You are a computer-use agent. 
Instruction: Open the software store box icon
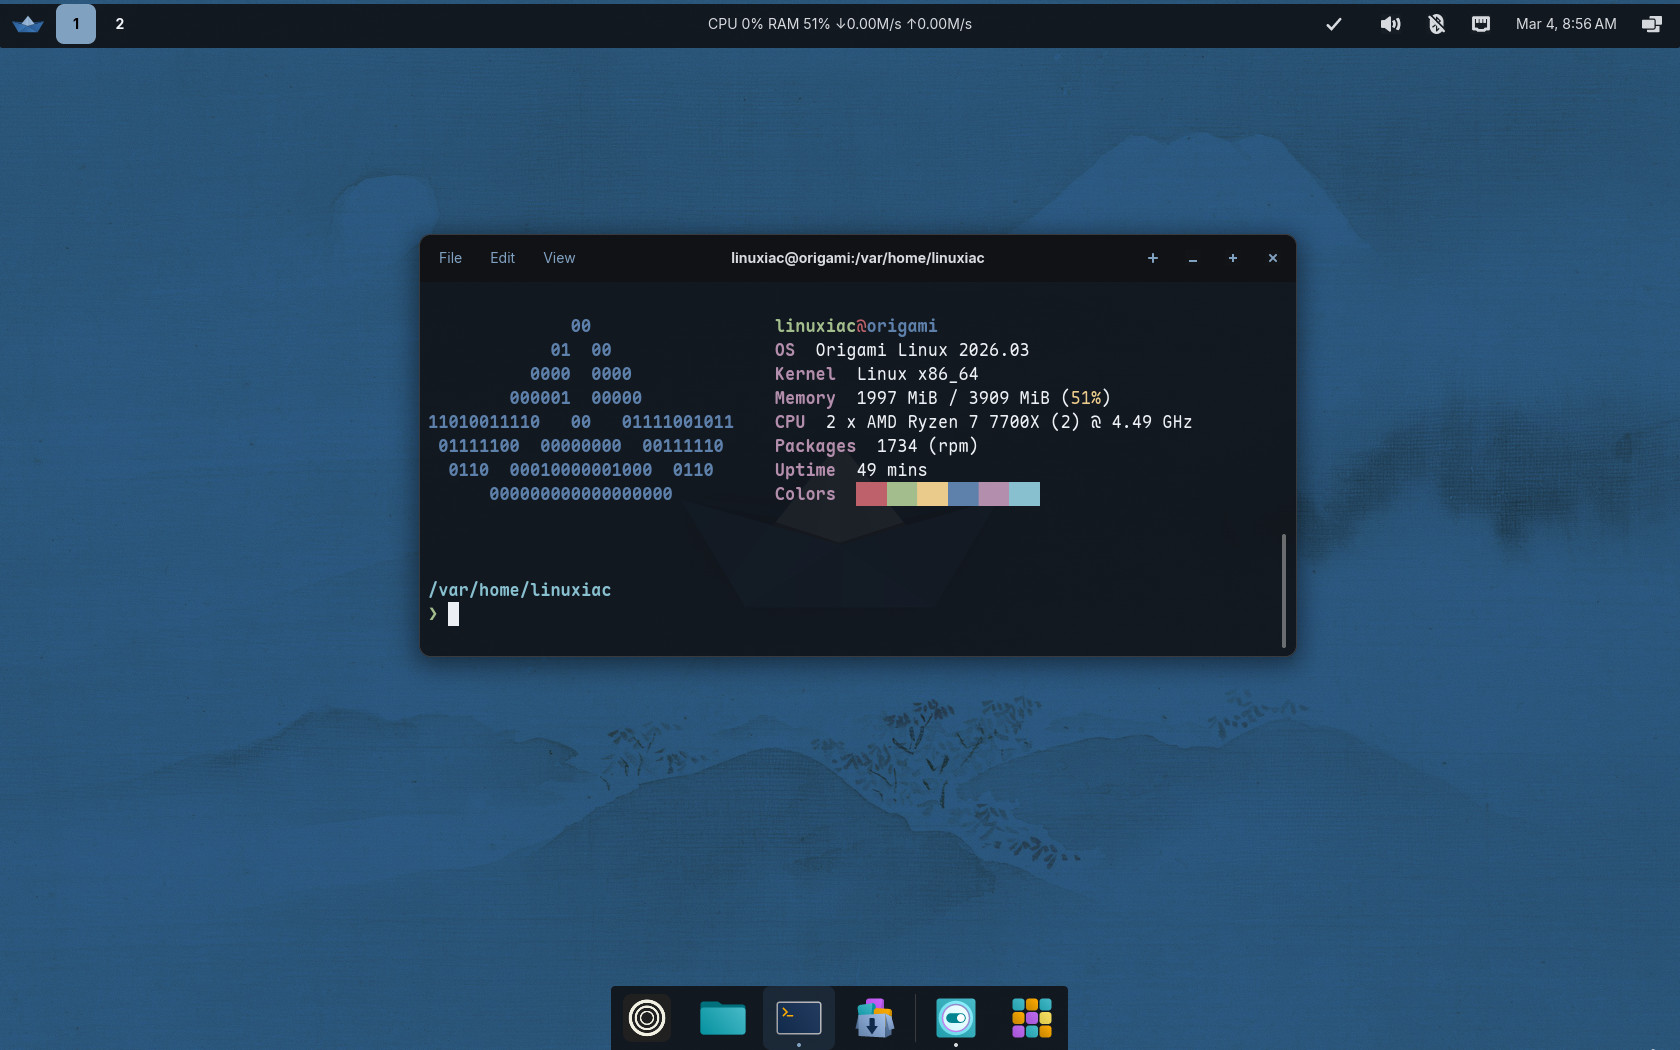(x=875, y=1018)
